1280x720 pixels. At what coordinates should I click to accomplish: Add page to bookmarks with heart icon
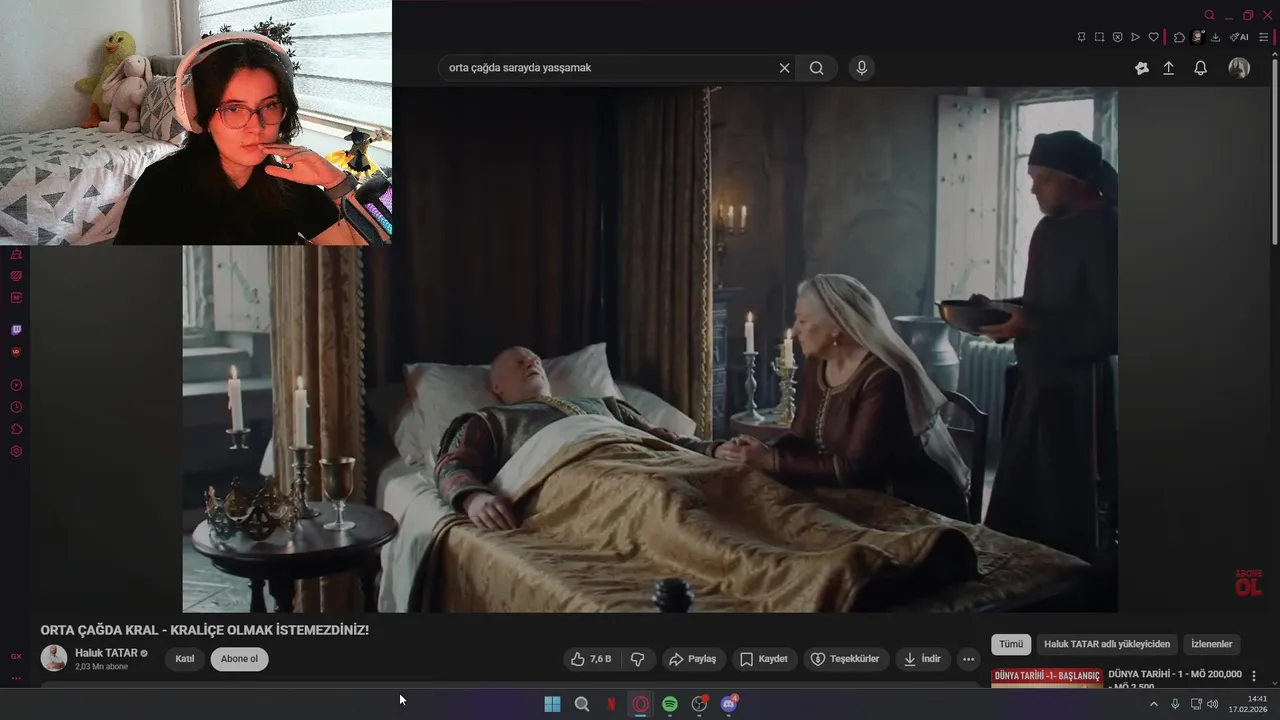coord(1153,37)
